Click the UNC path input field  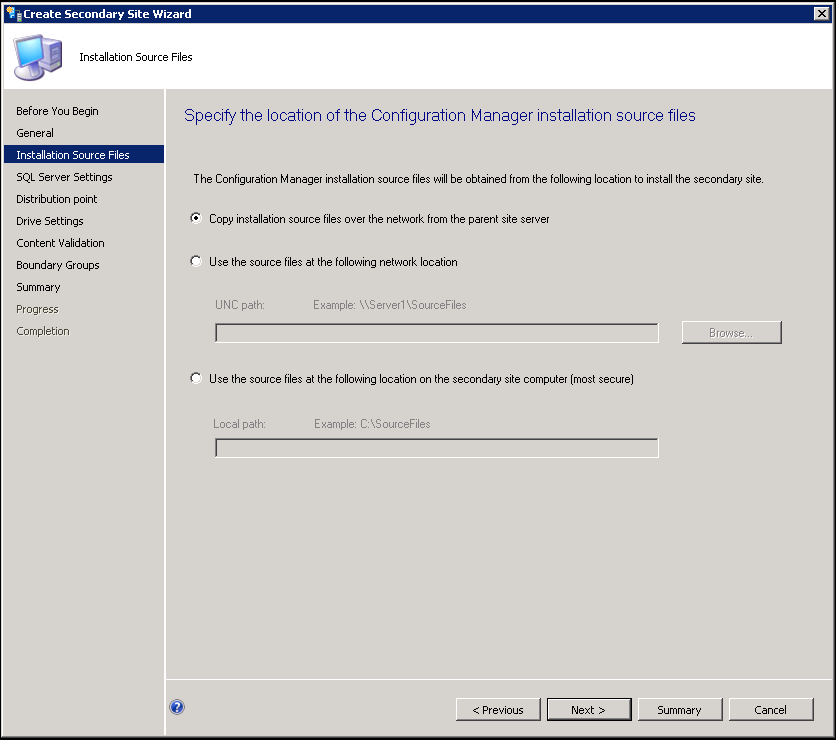[x=437, y=333]
